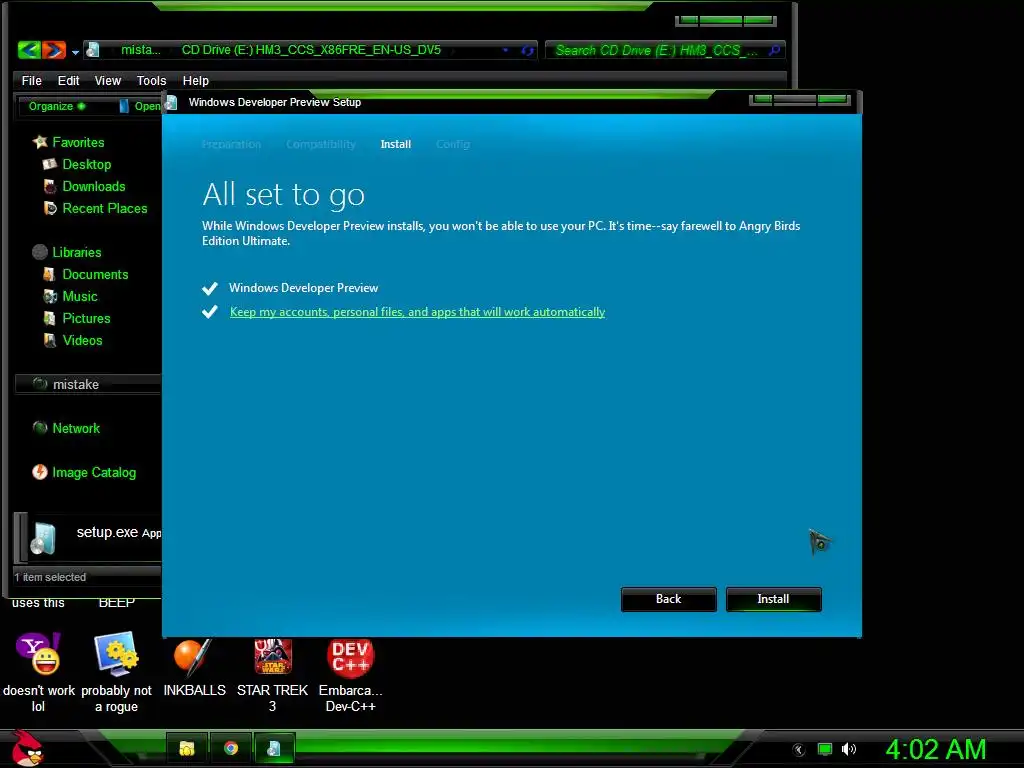Select Libraries in the navigation pane
The image size is (1024, 768).
click(x=76, y=252)
